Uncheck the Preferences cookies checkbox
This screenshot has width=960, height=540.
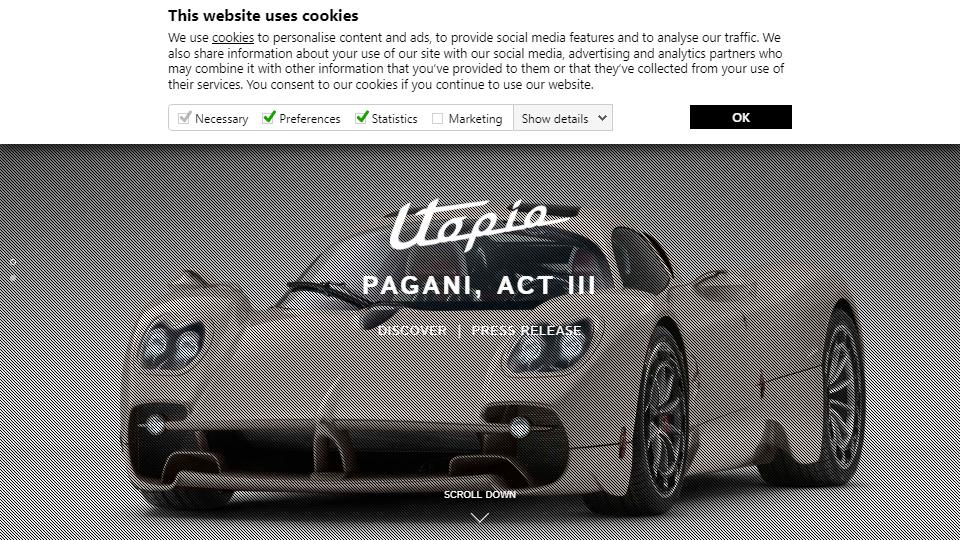click(269, 118)
